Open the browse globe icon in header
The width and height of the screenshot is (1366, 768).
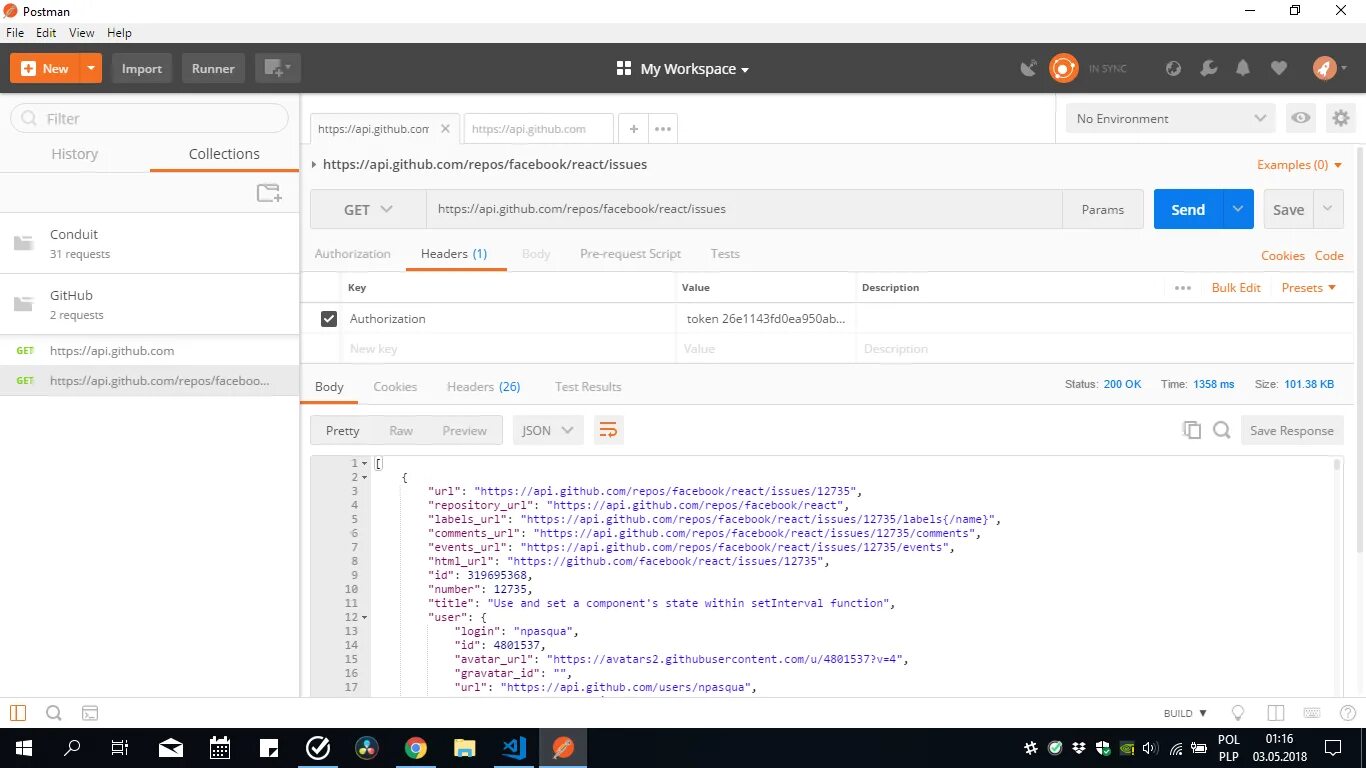tap(1174, 68)
